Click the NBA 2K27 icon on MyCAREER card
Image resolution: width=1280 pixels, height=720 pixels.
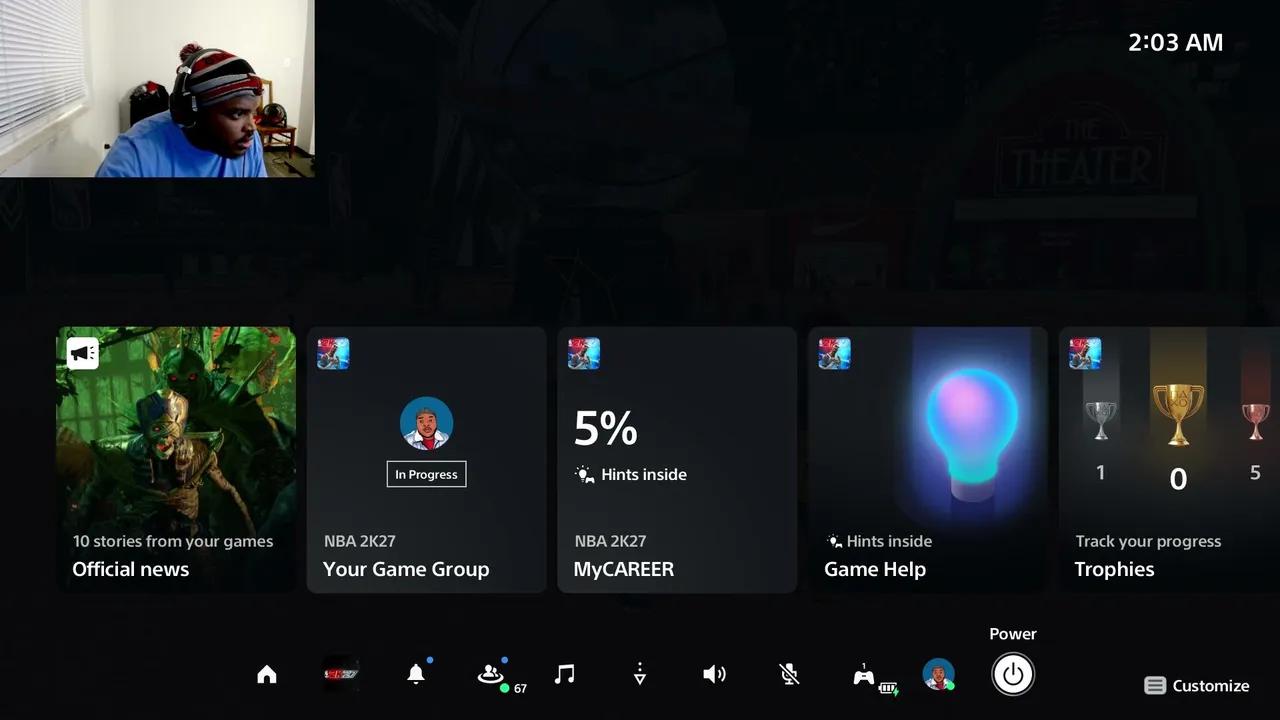tap(584, 353)
